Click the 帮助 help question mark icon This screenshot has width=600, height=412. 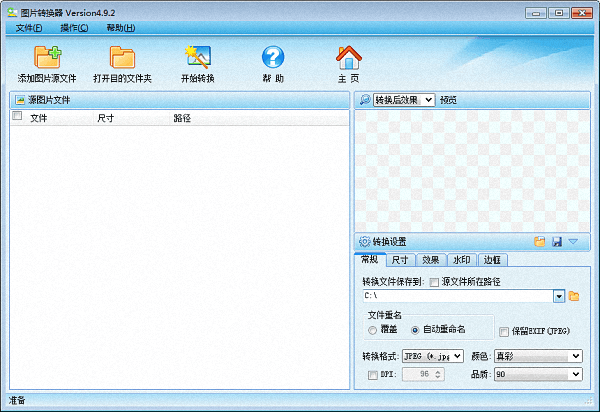[x=273, y=58]
